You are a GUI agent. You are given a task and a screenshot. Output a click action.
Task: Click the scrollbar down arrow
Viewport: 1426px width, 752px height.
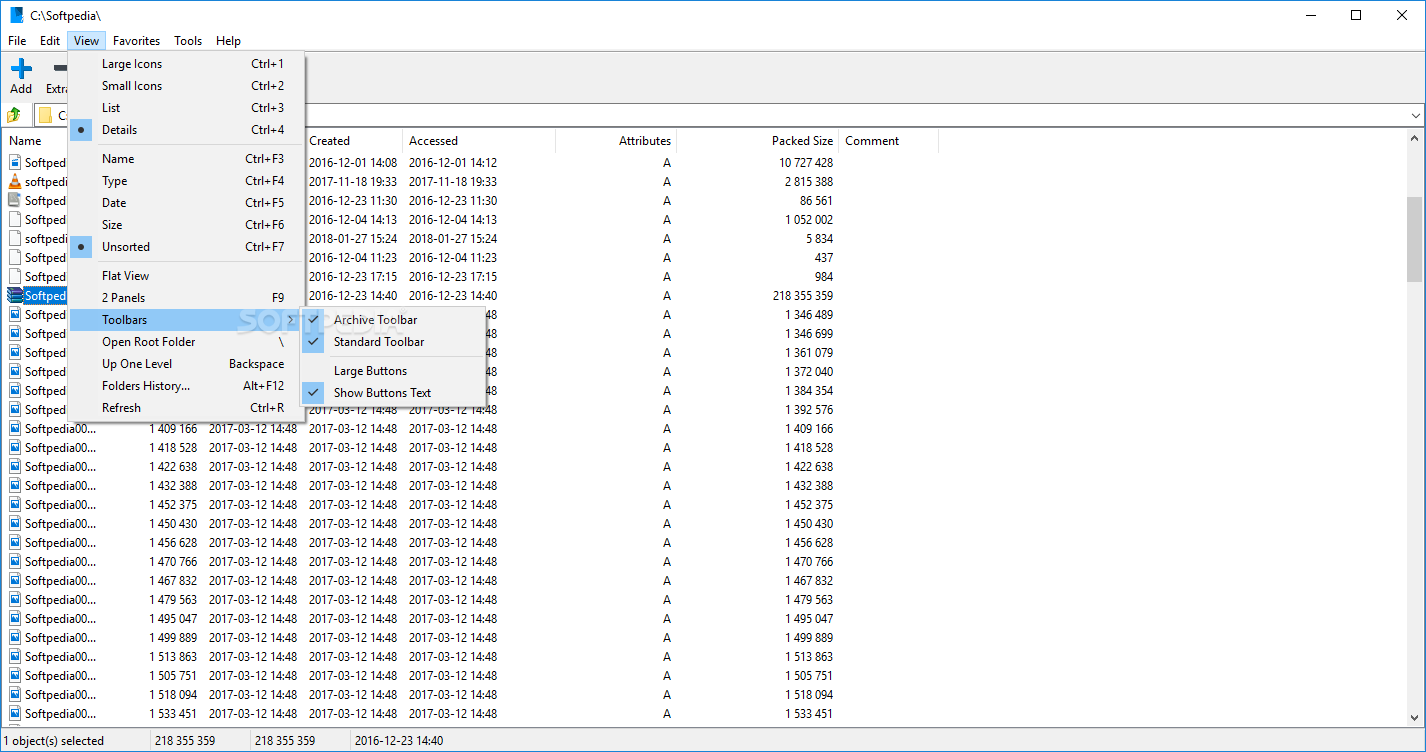pyautogui.click(x=1414, y=718)
